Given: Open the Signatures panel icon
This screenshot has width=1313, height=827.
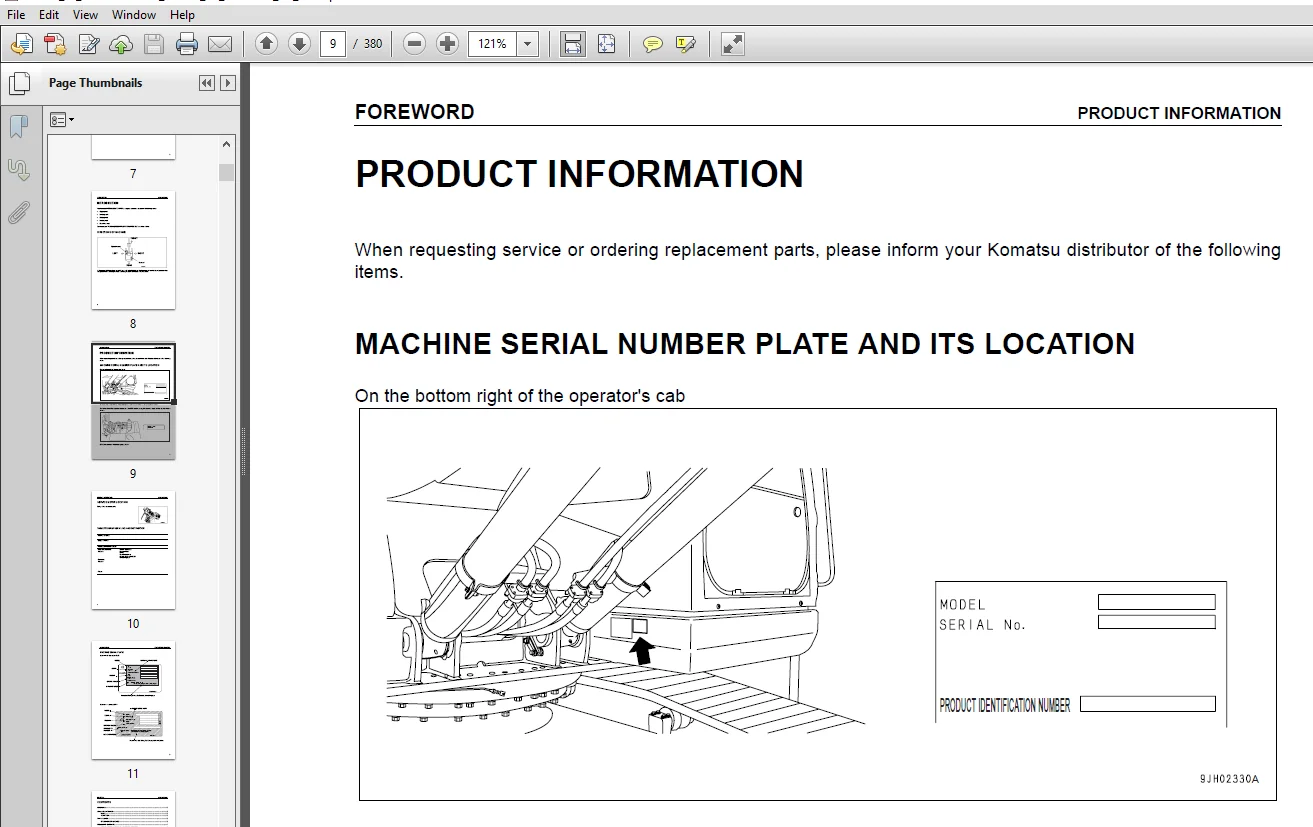Looking at the screenshot, I should 19,170.
